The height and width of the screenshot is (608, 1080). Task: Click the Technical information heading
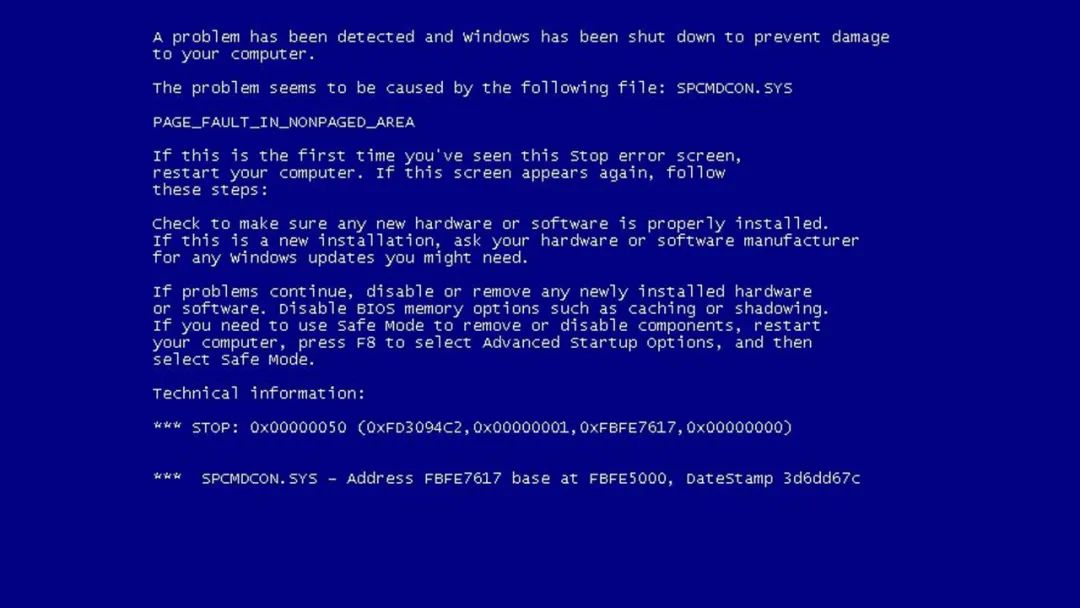pos(258,394)
